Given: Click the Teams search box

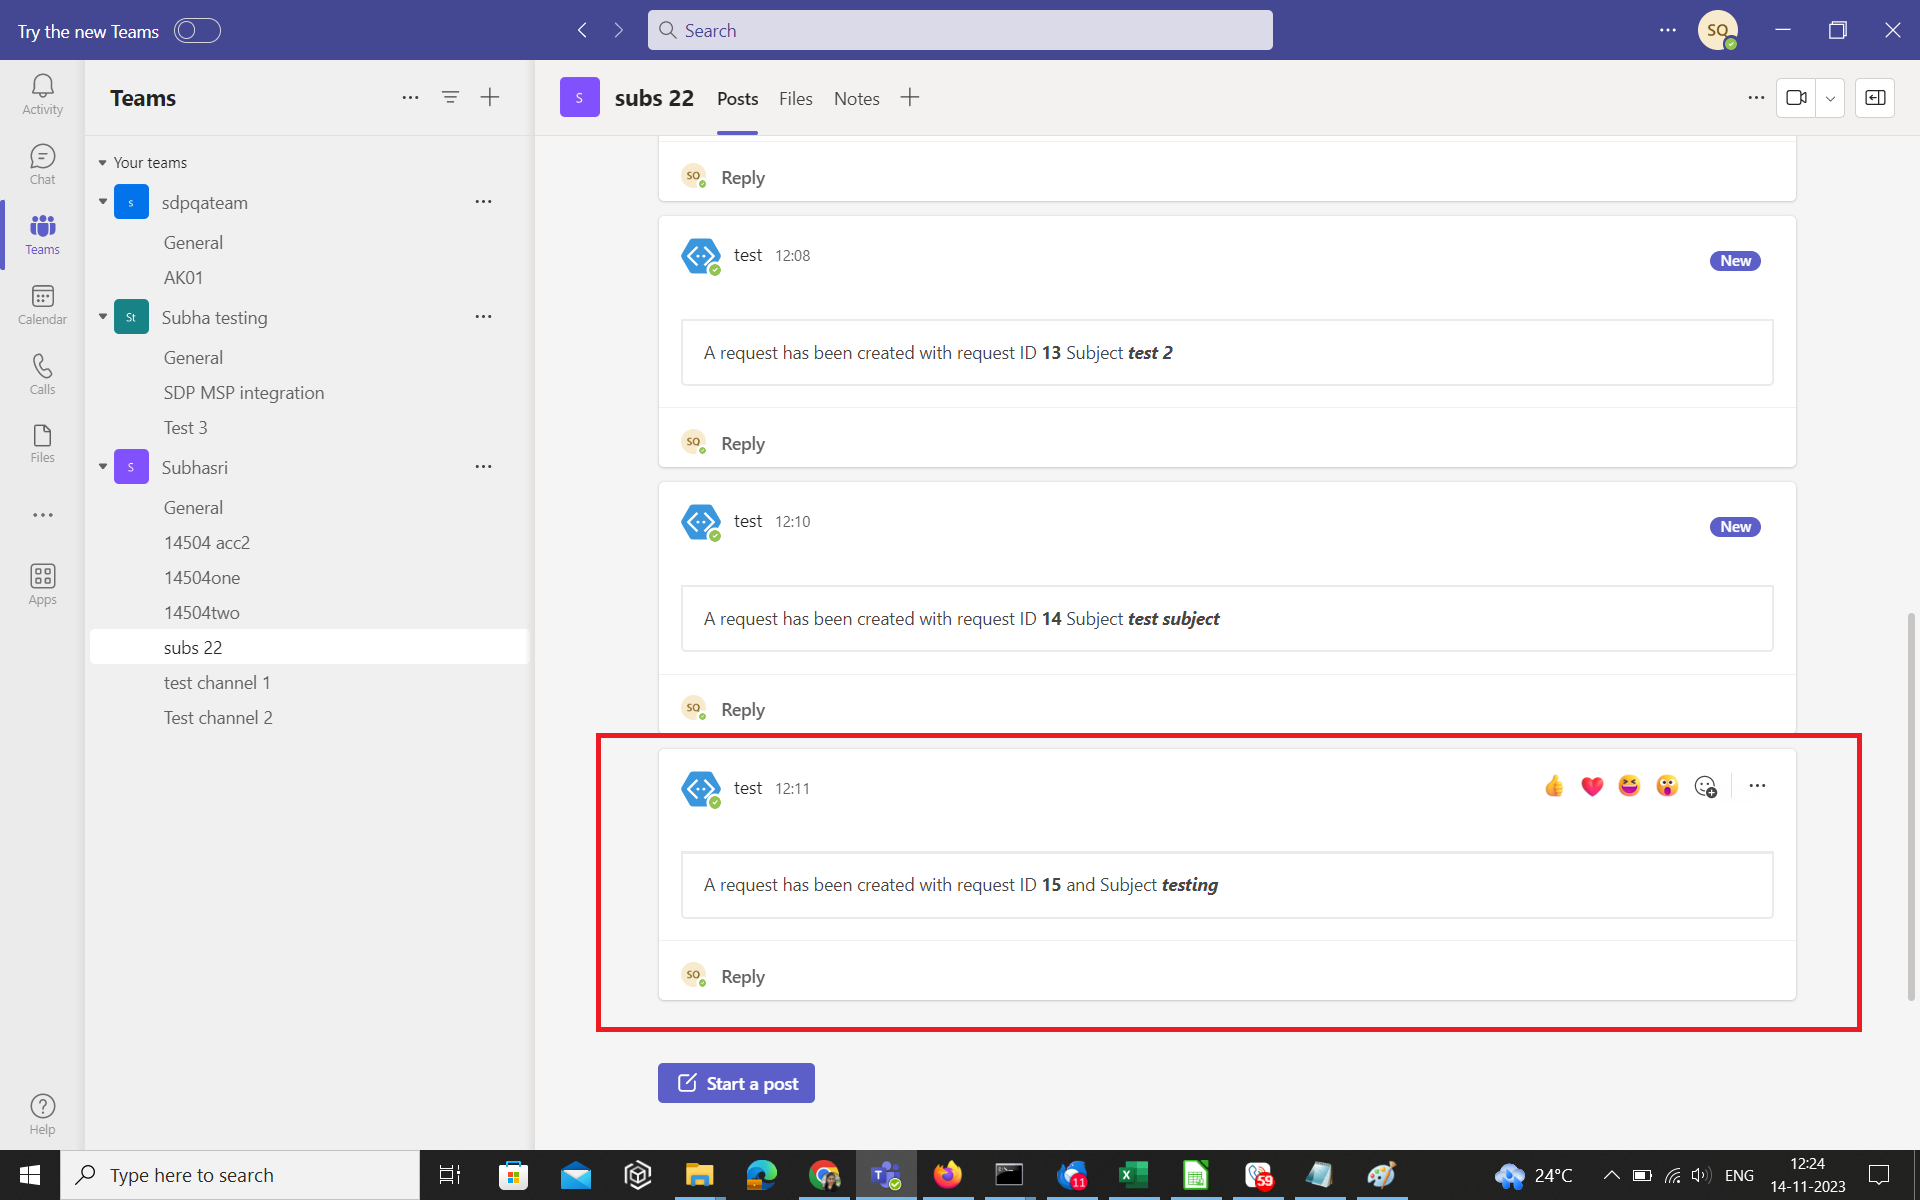Looking at the screenshot, I should coord(960,30).
